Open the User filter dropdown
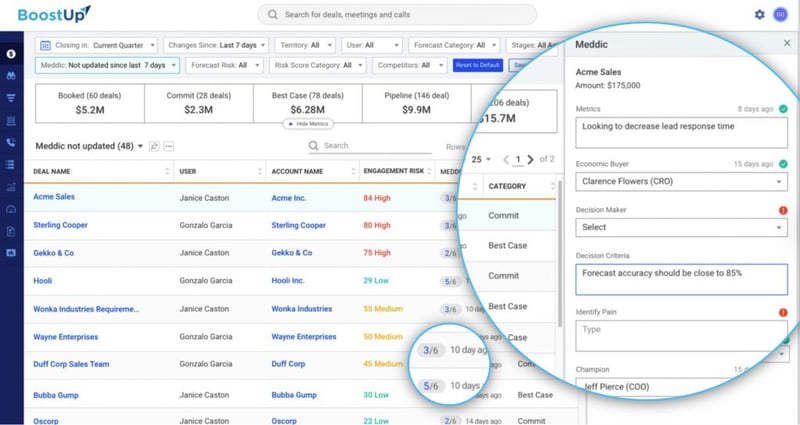 [372, 45]
